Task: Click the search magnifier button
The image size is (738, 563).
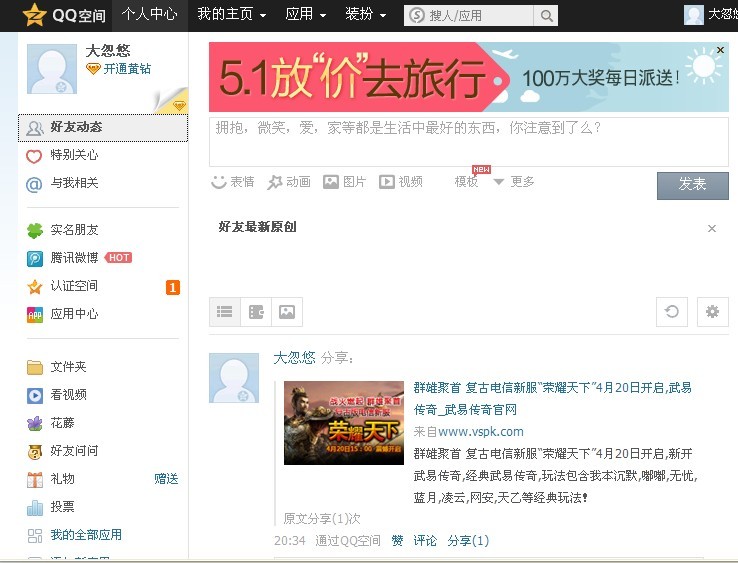Action: [x=546, y=16]
